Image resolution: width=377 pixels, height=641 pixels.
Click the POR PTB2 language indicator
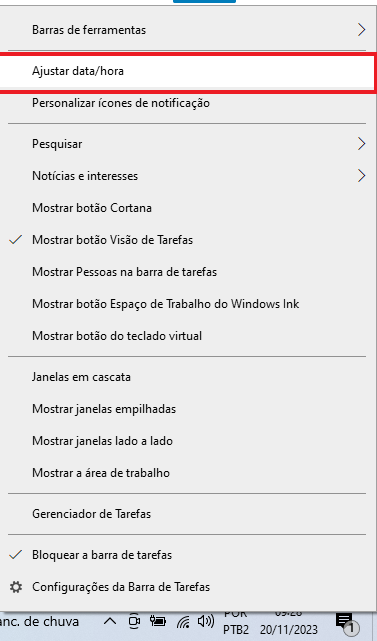(x=236, y=622)
